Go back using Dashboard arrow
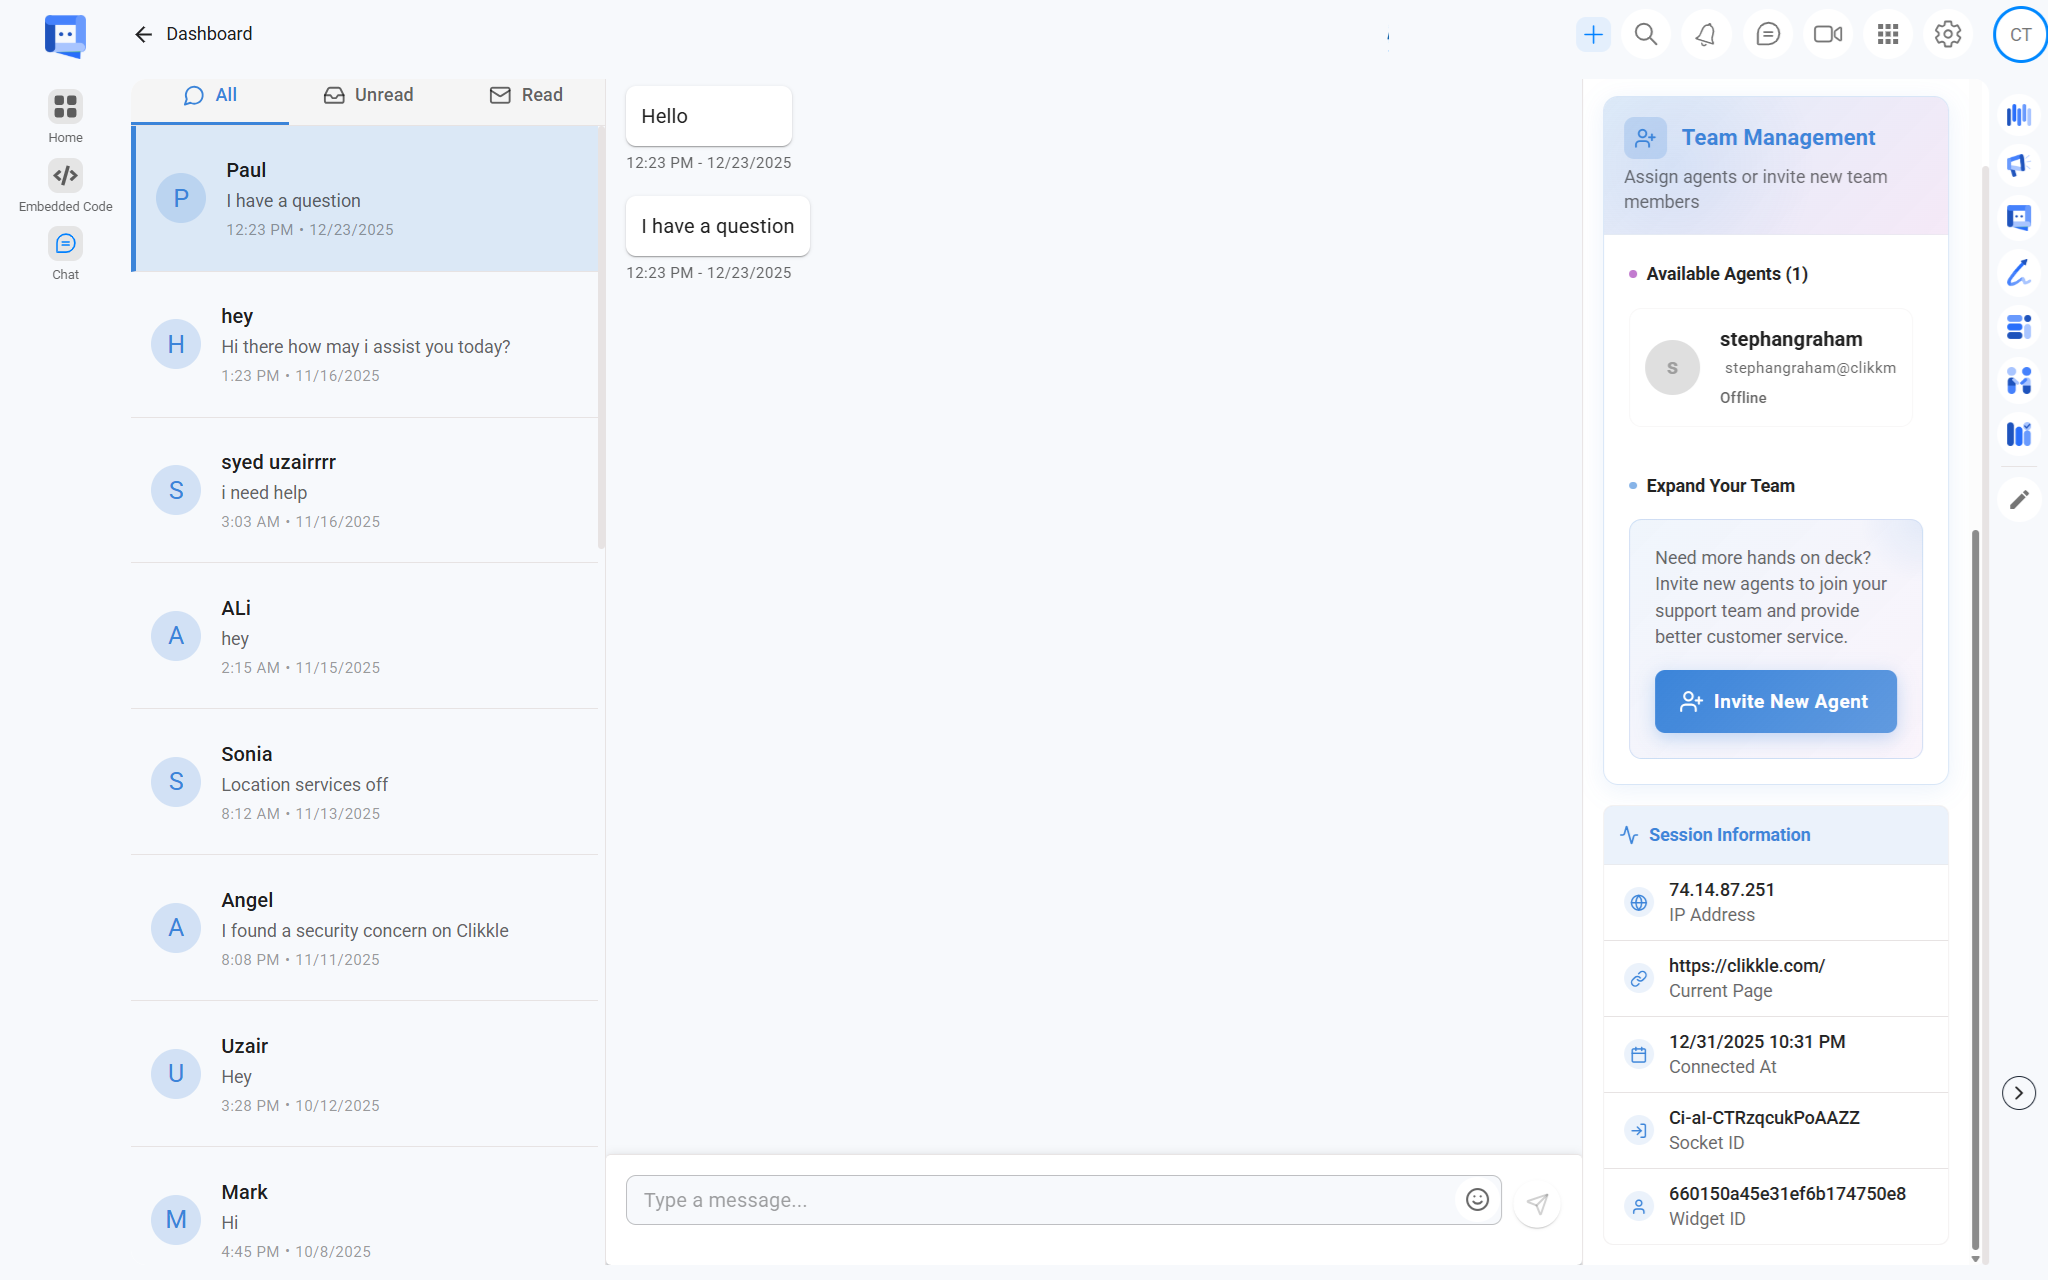The image size is (2048, 1280). coord(143,35)
